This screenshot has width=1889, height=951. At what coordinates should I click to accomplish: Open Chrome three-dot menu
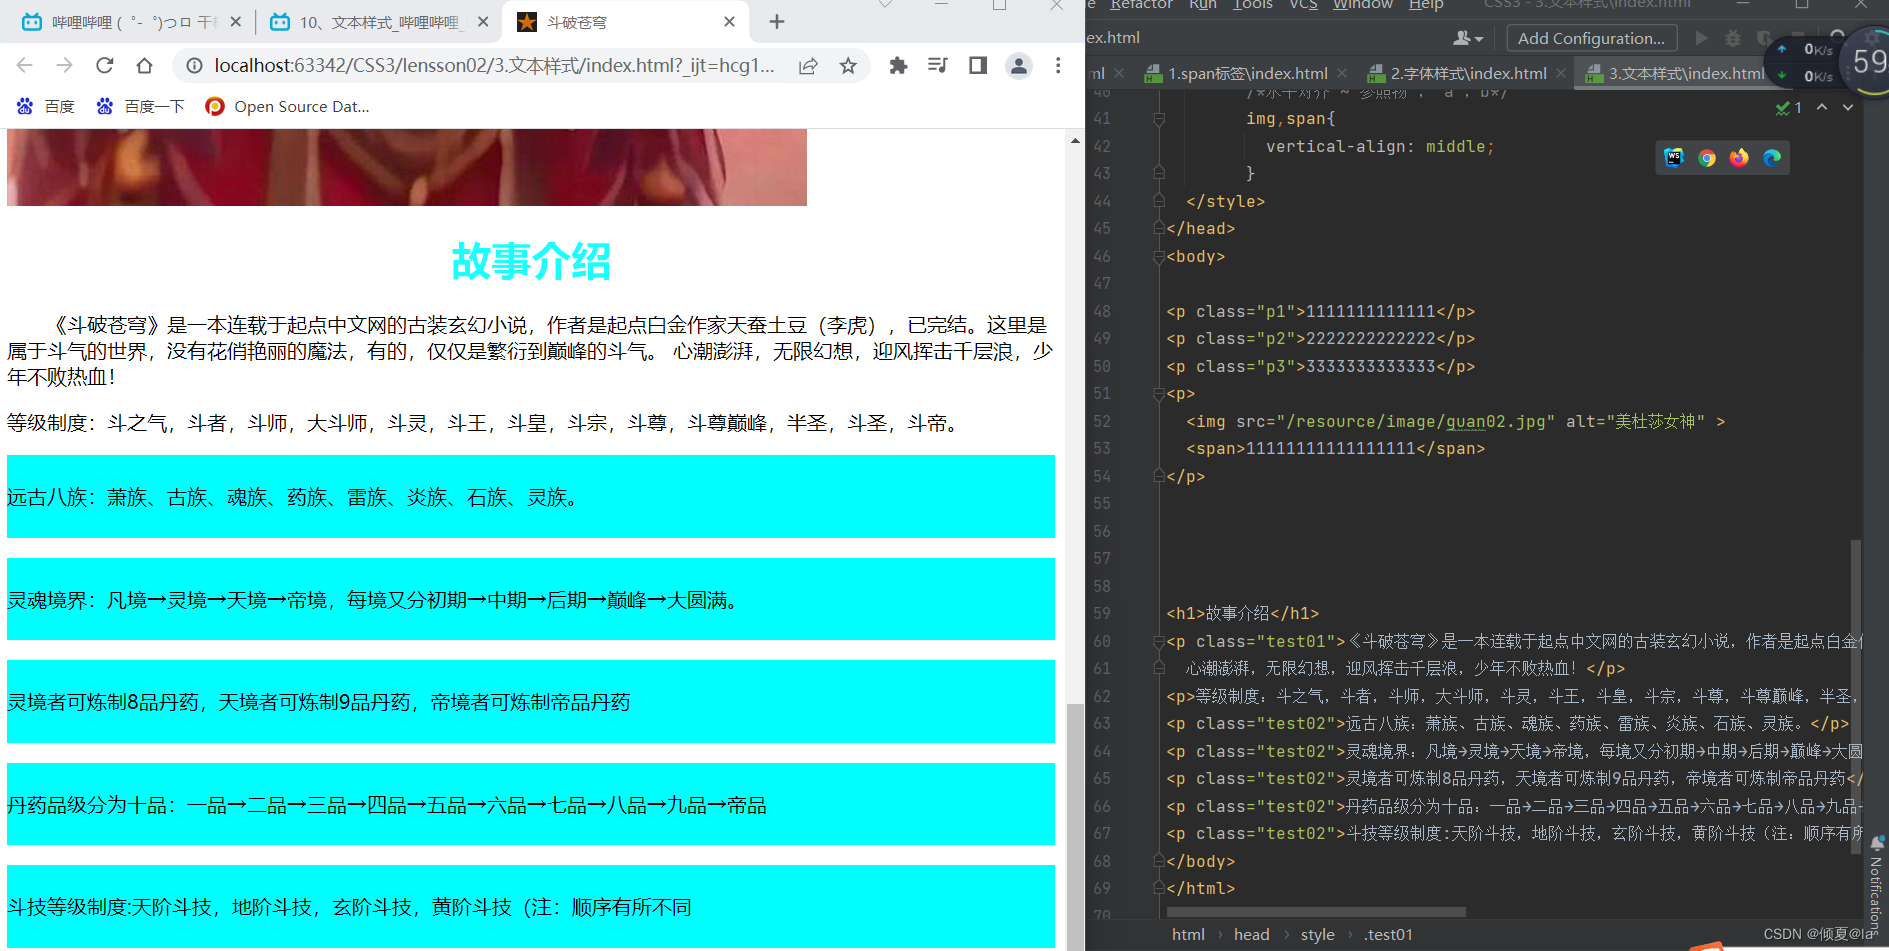pyautogui.click(x=1058, y=66)
